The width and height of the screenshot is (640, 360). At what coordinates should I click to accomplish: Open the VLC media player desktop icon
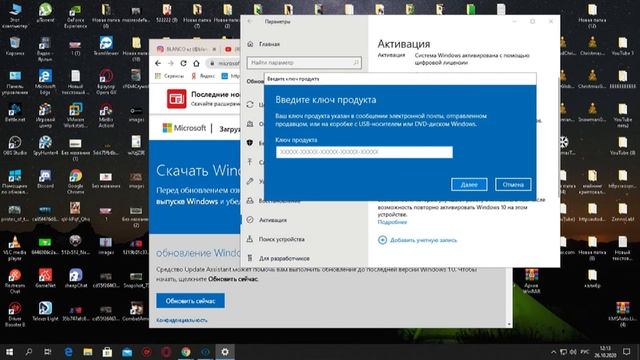(15, 248)
